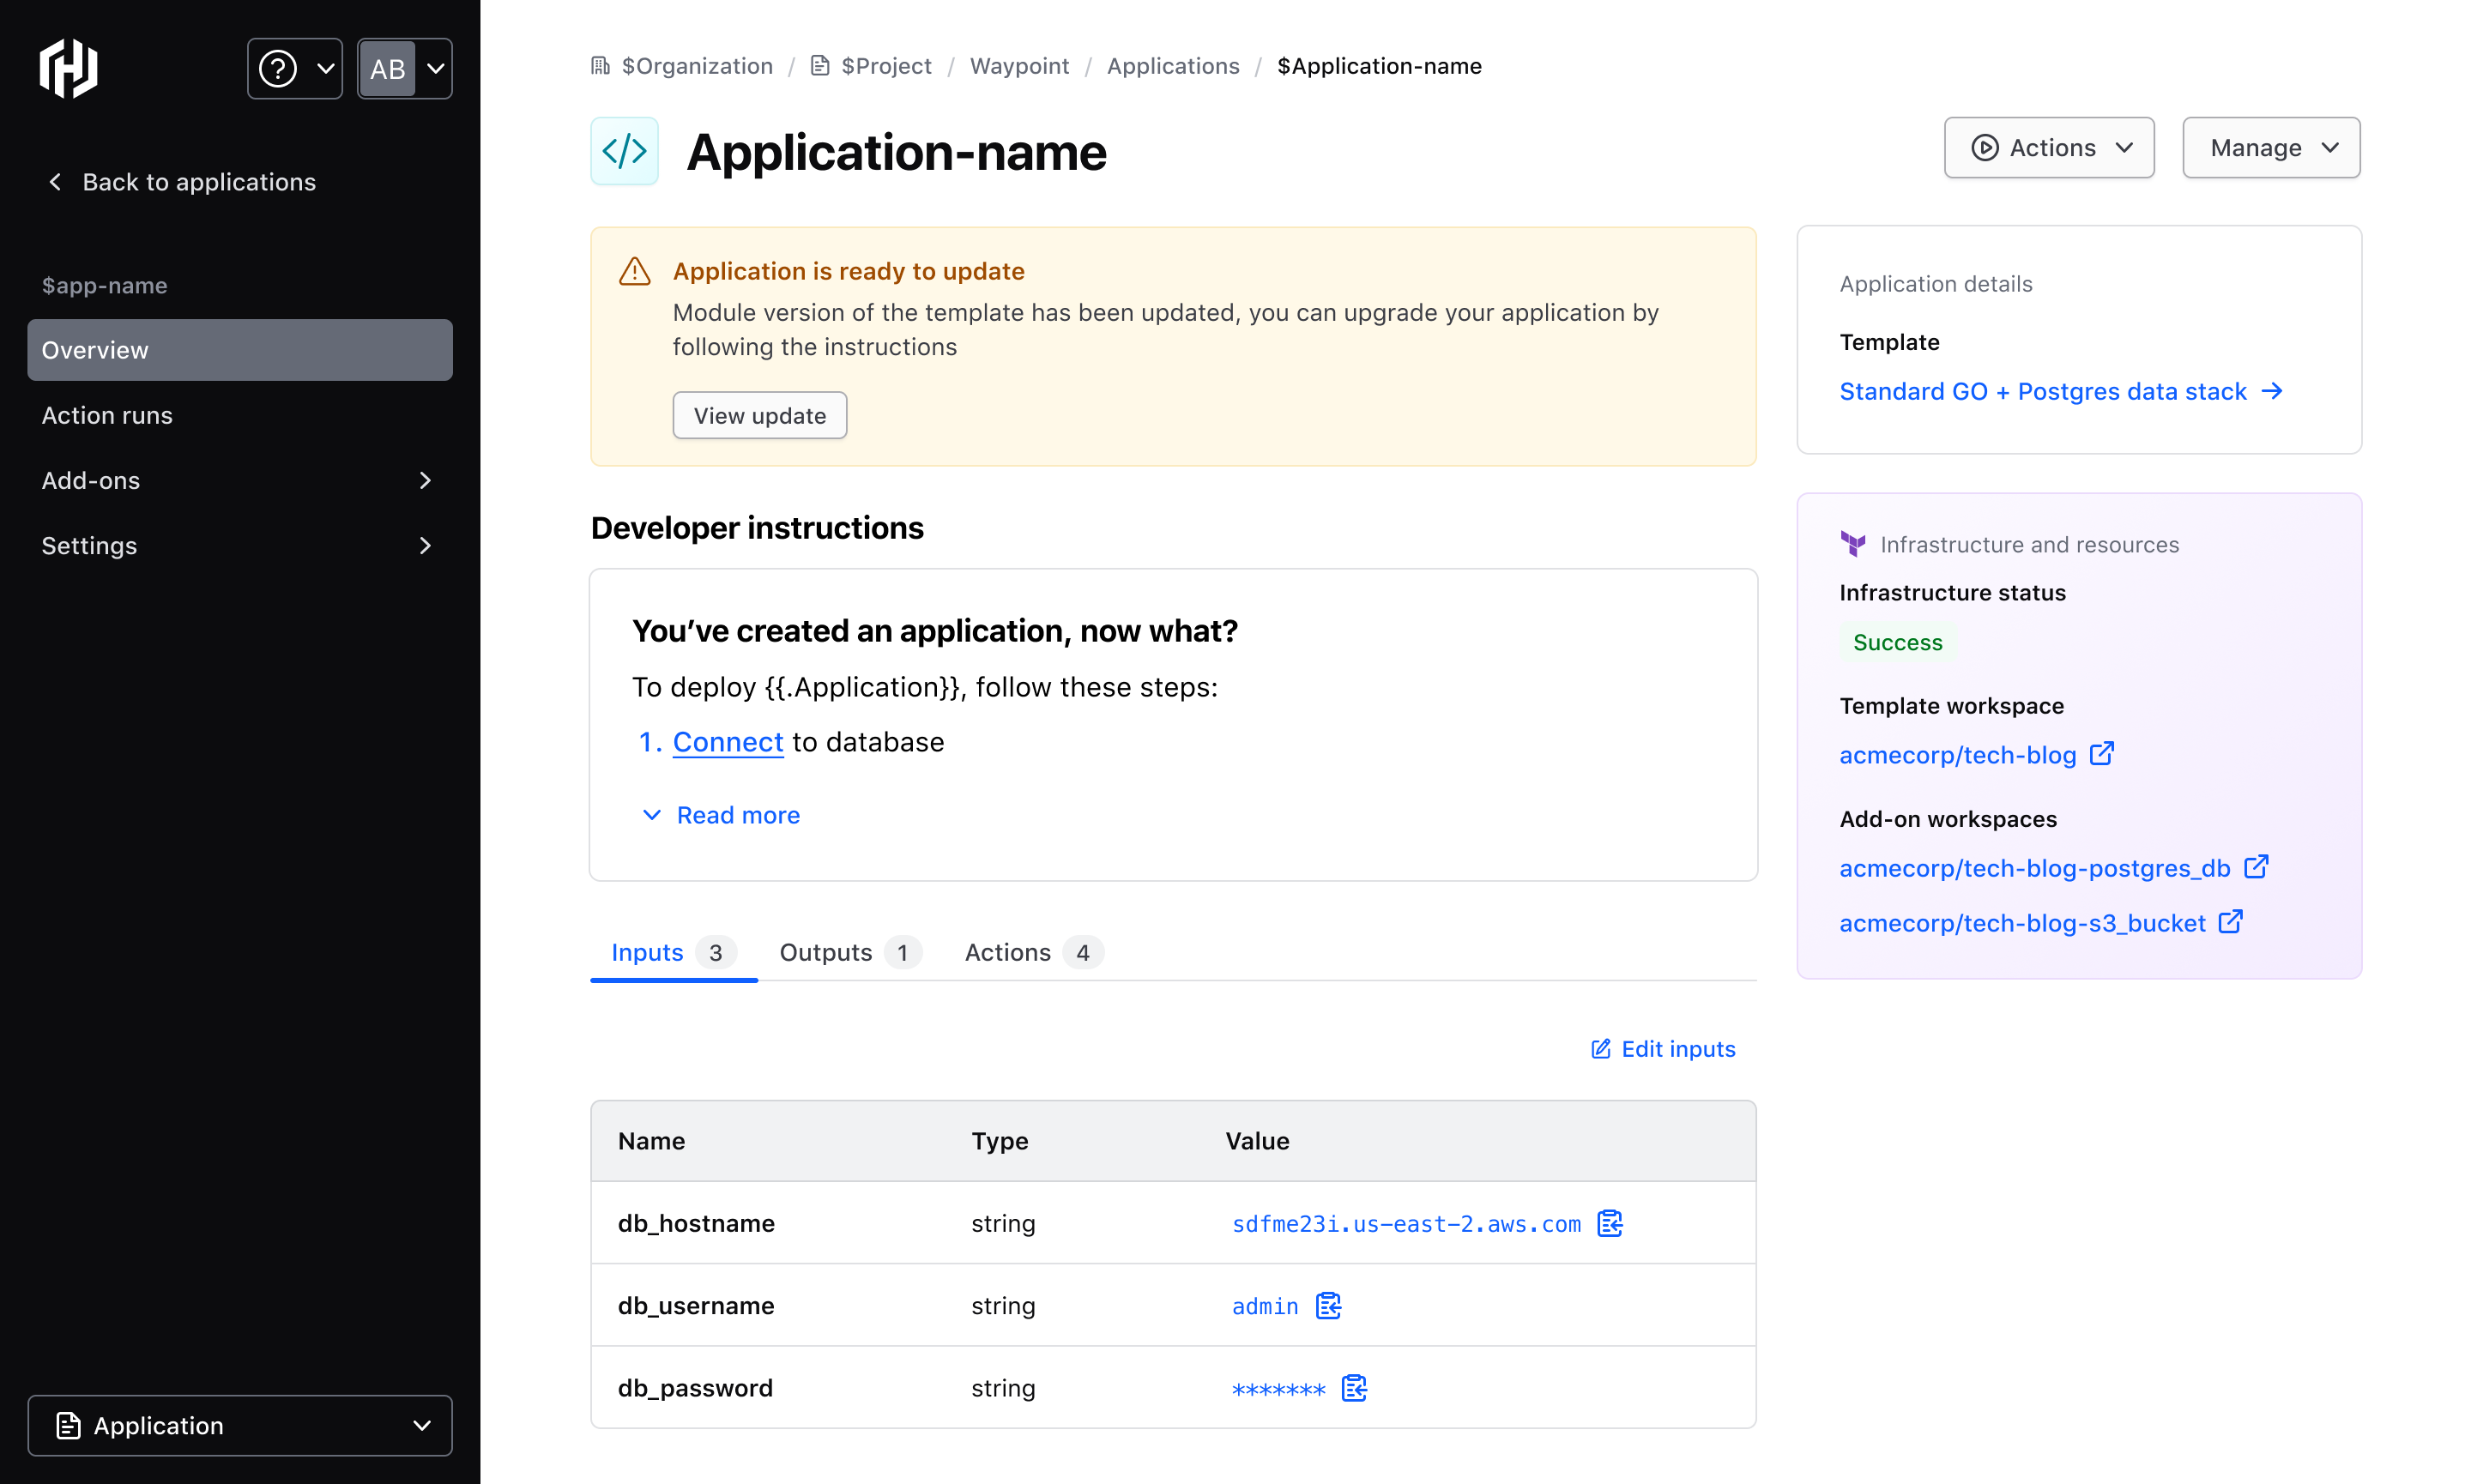Expand the Add-ons sidebar section

coord(240,480)
